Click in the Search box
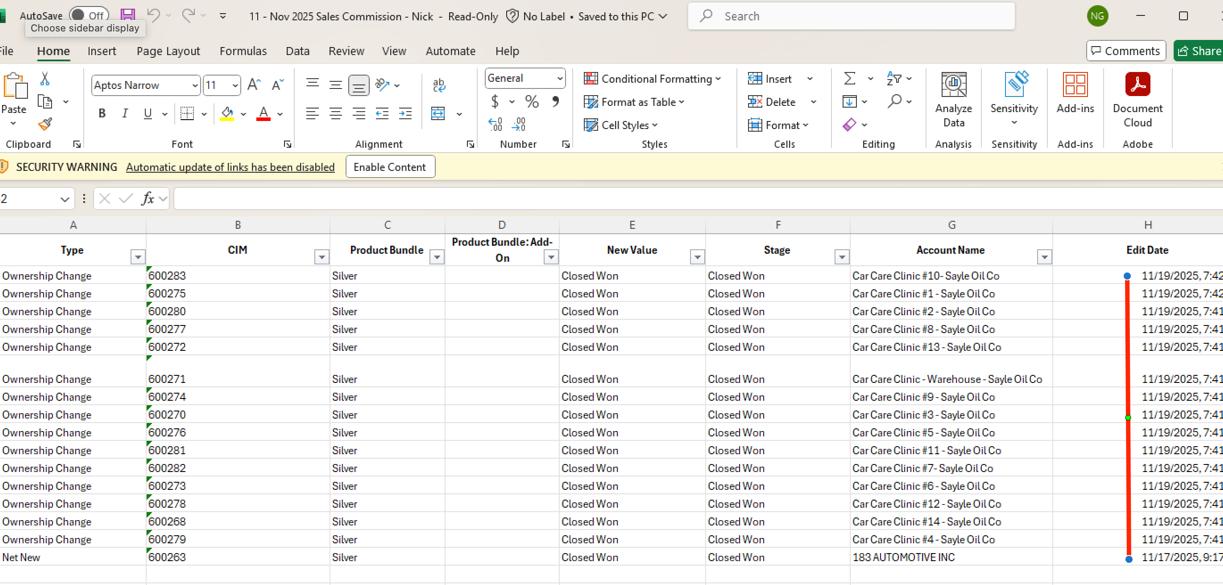The height and width of the screenshot is (585, 1223). point(852,16)
